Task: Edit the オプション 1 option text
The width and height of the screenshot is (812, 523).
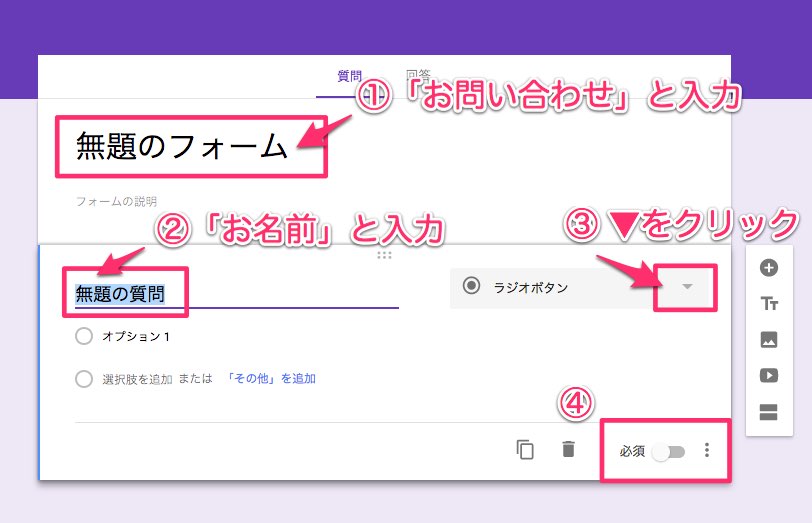Action: tap(136, 336)
